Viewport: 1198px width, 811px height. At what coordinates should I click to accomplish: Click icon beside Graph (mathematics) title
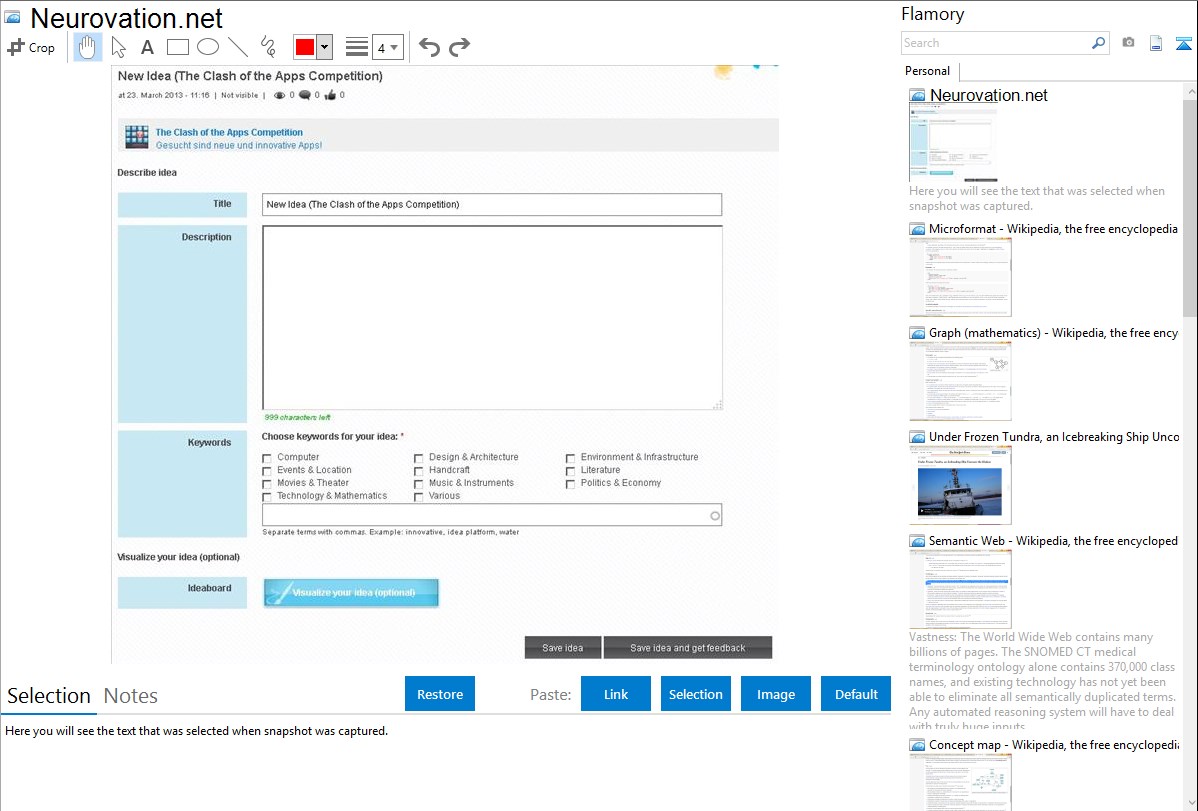[918, 333]
